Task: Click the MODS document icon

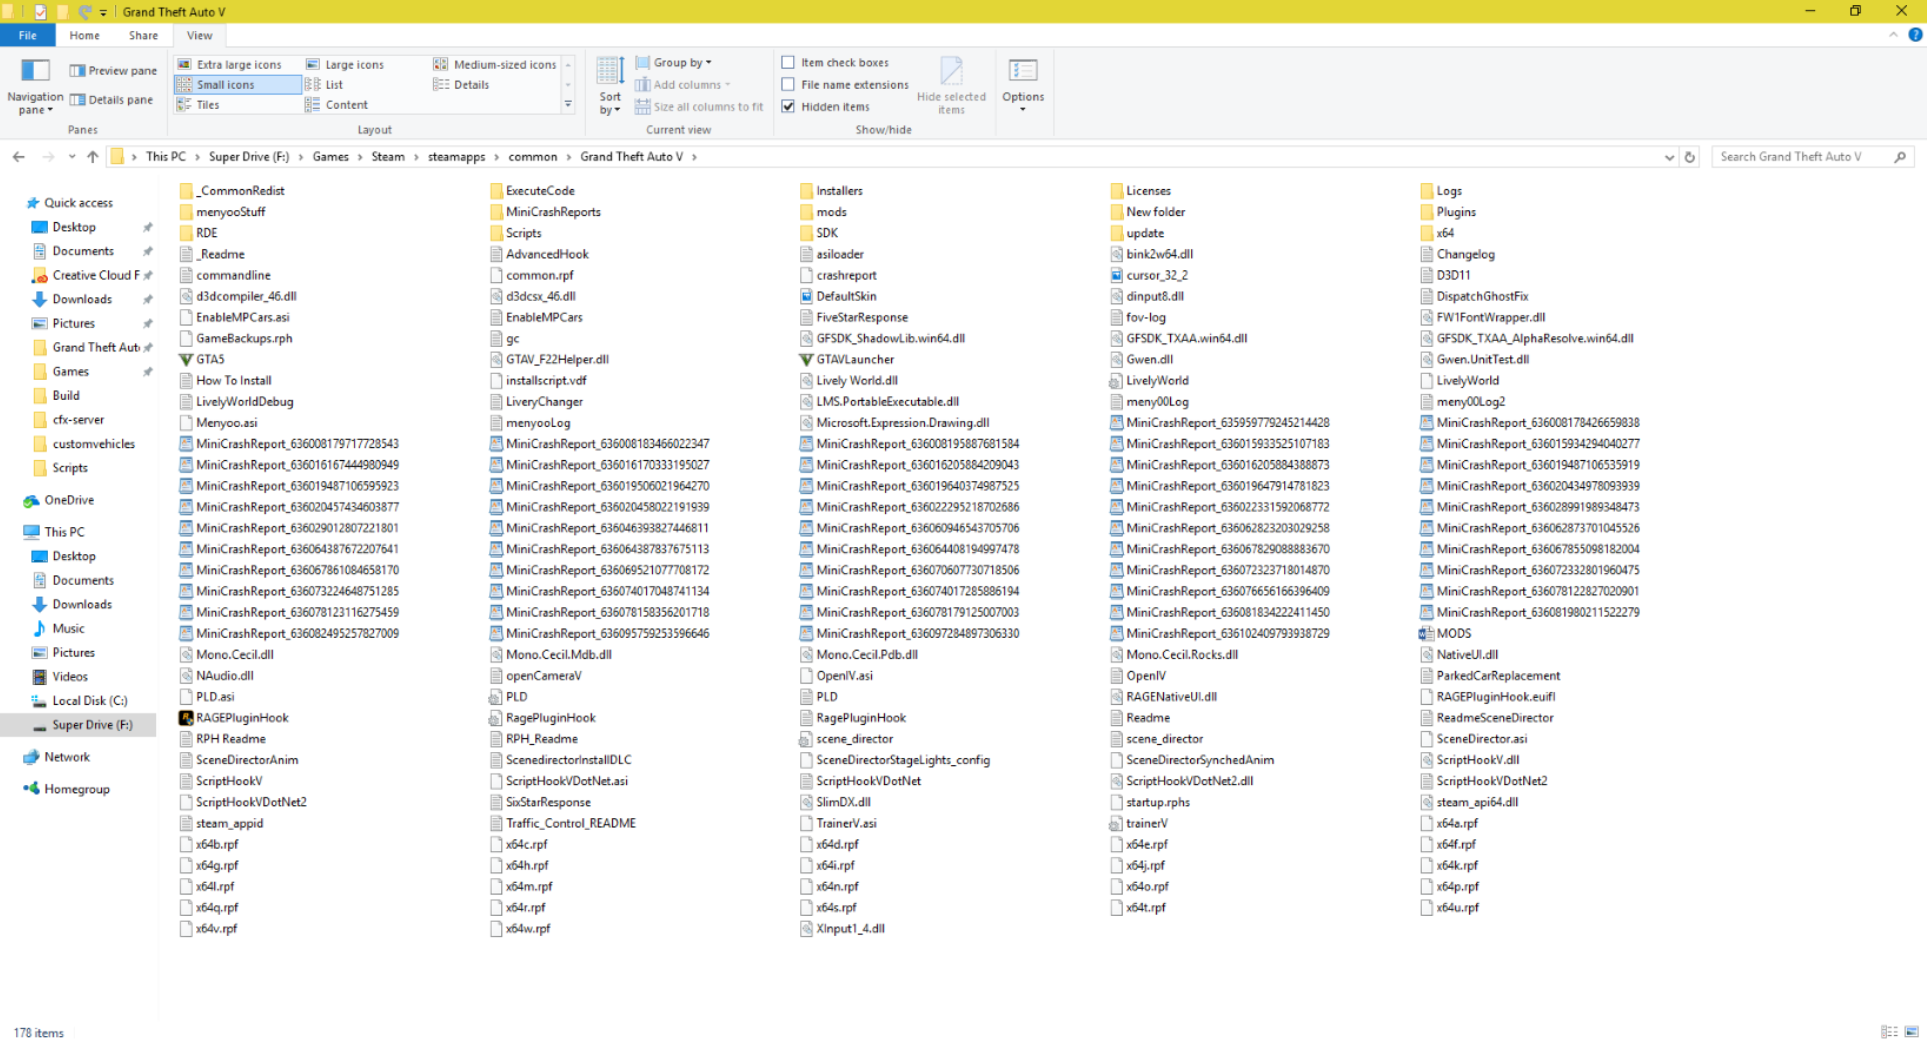Action: (x=1426, y=634)
